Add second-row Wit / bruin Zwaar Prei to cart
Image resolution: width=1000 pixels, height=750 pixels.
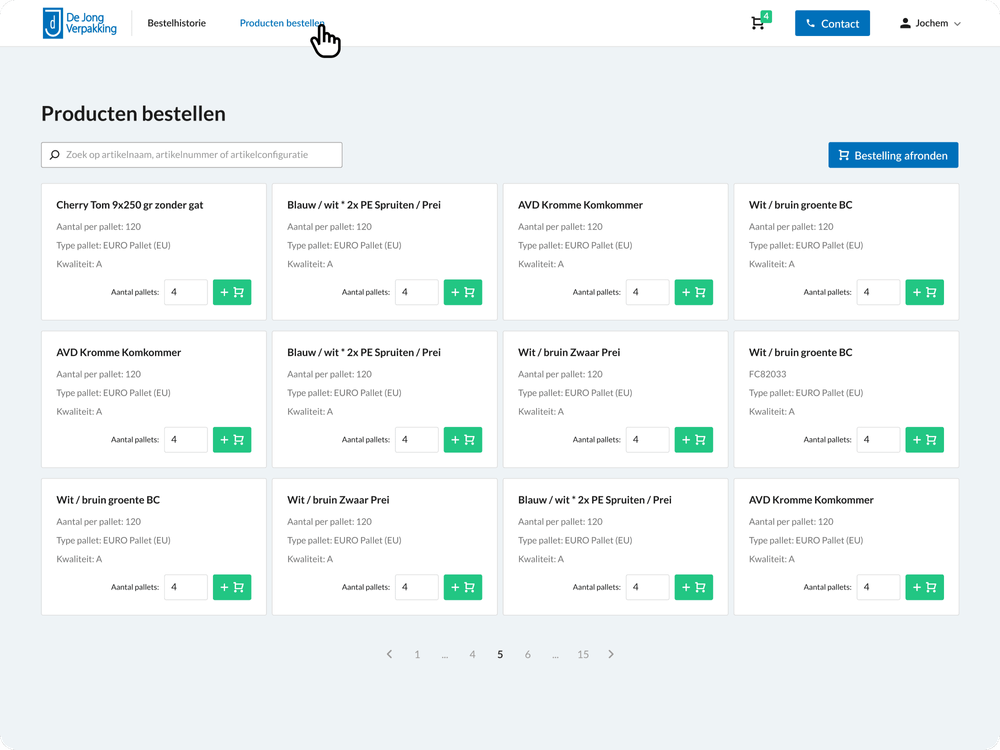[x=693, y=439]
